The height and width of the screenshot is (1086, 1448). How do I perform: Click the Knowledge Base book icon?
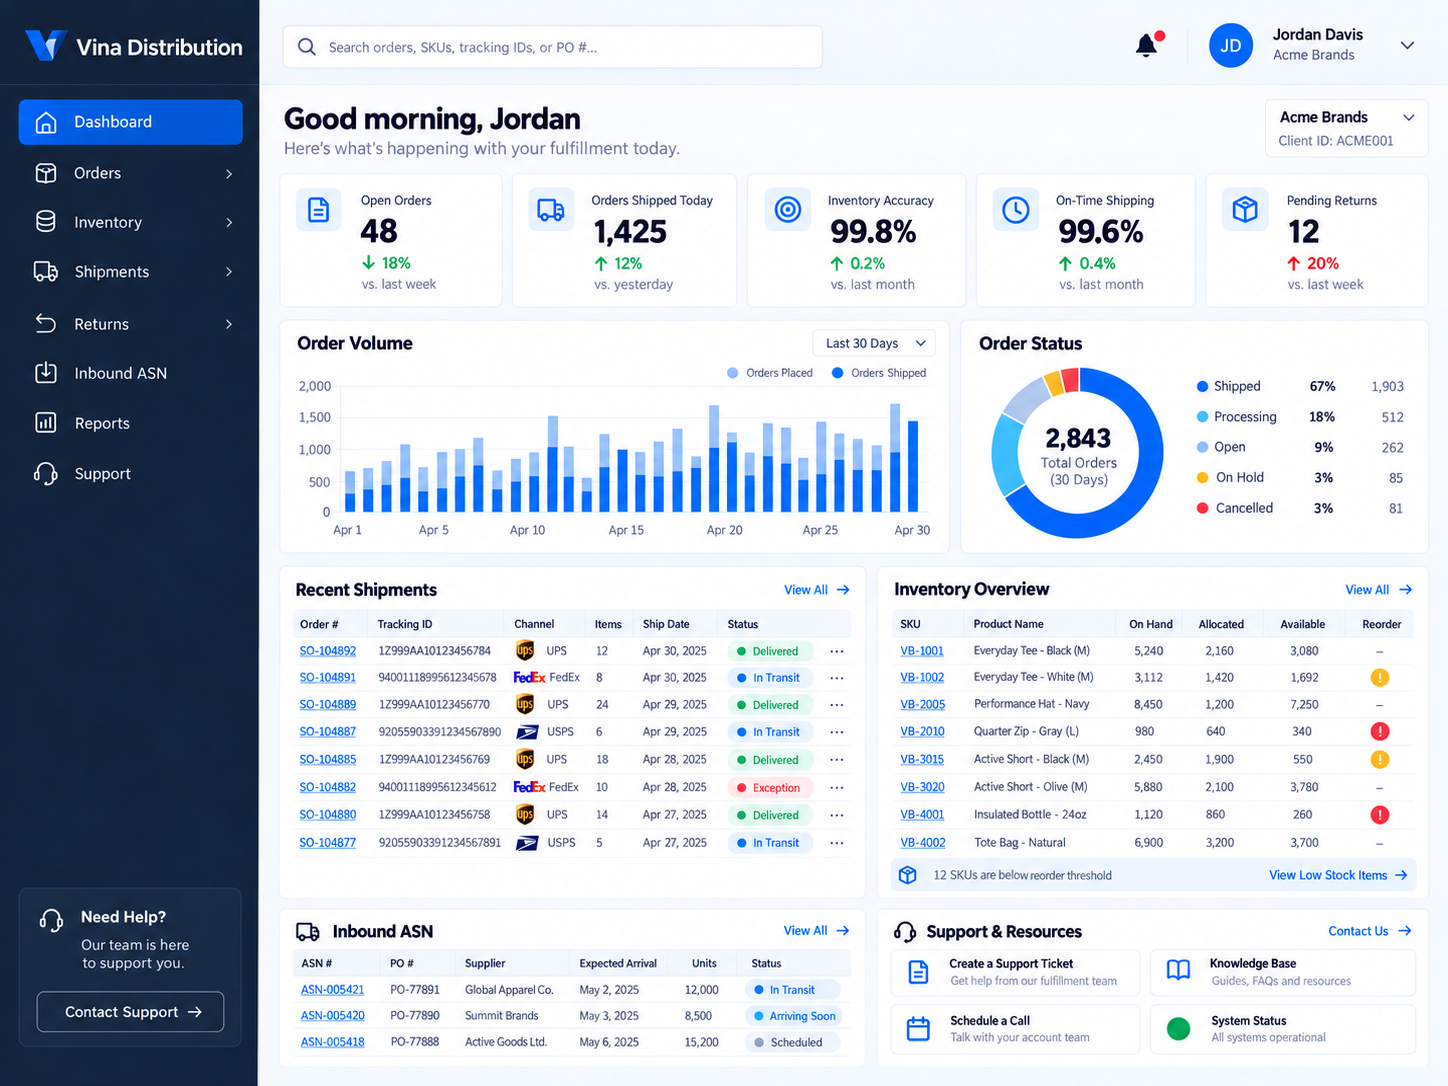click(1179, 971)
